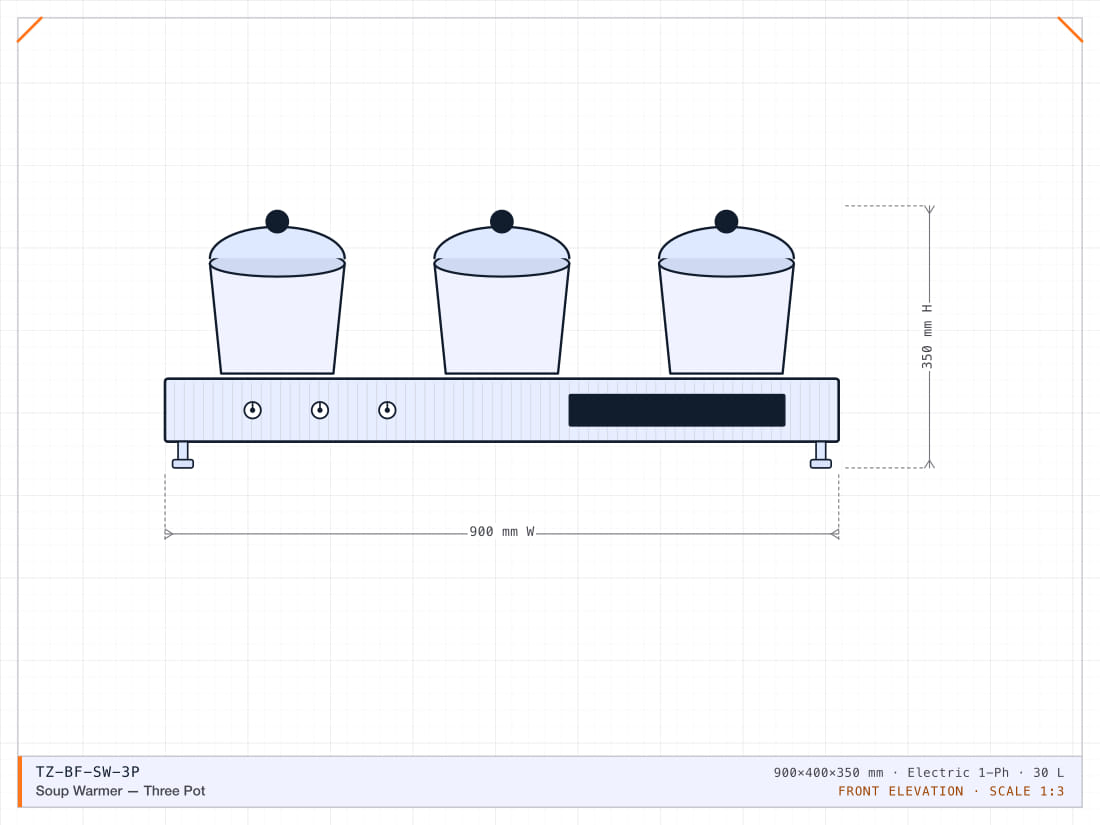Click the body of the right soup pot
The height and width of the screenshot is (825, 1100).
726,319
